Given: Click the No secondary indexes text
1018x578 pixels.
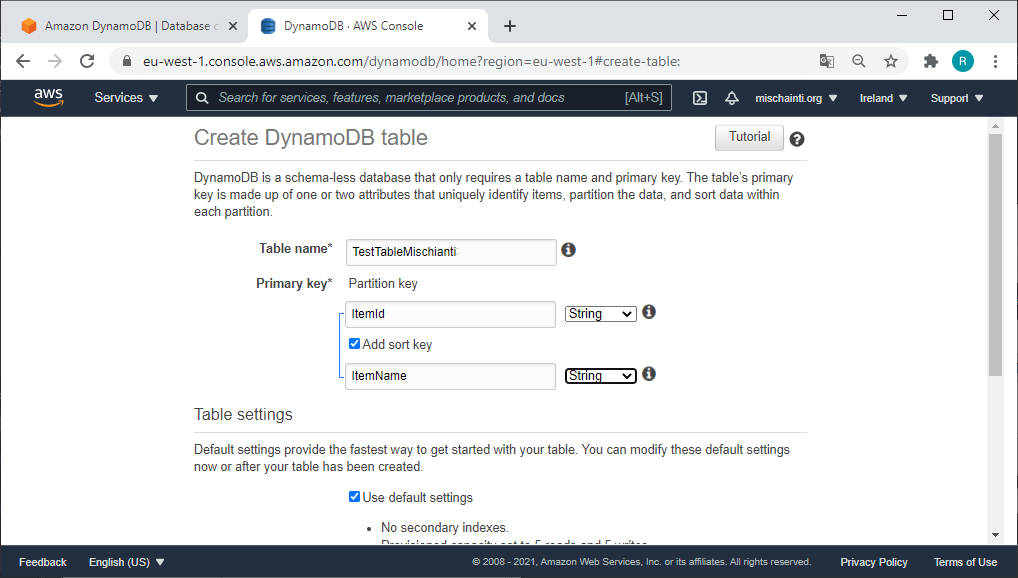Looking at the screenshot, I should 445,527.
